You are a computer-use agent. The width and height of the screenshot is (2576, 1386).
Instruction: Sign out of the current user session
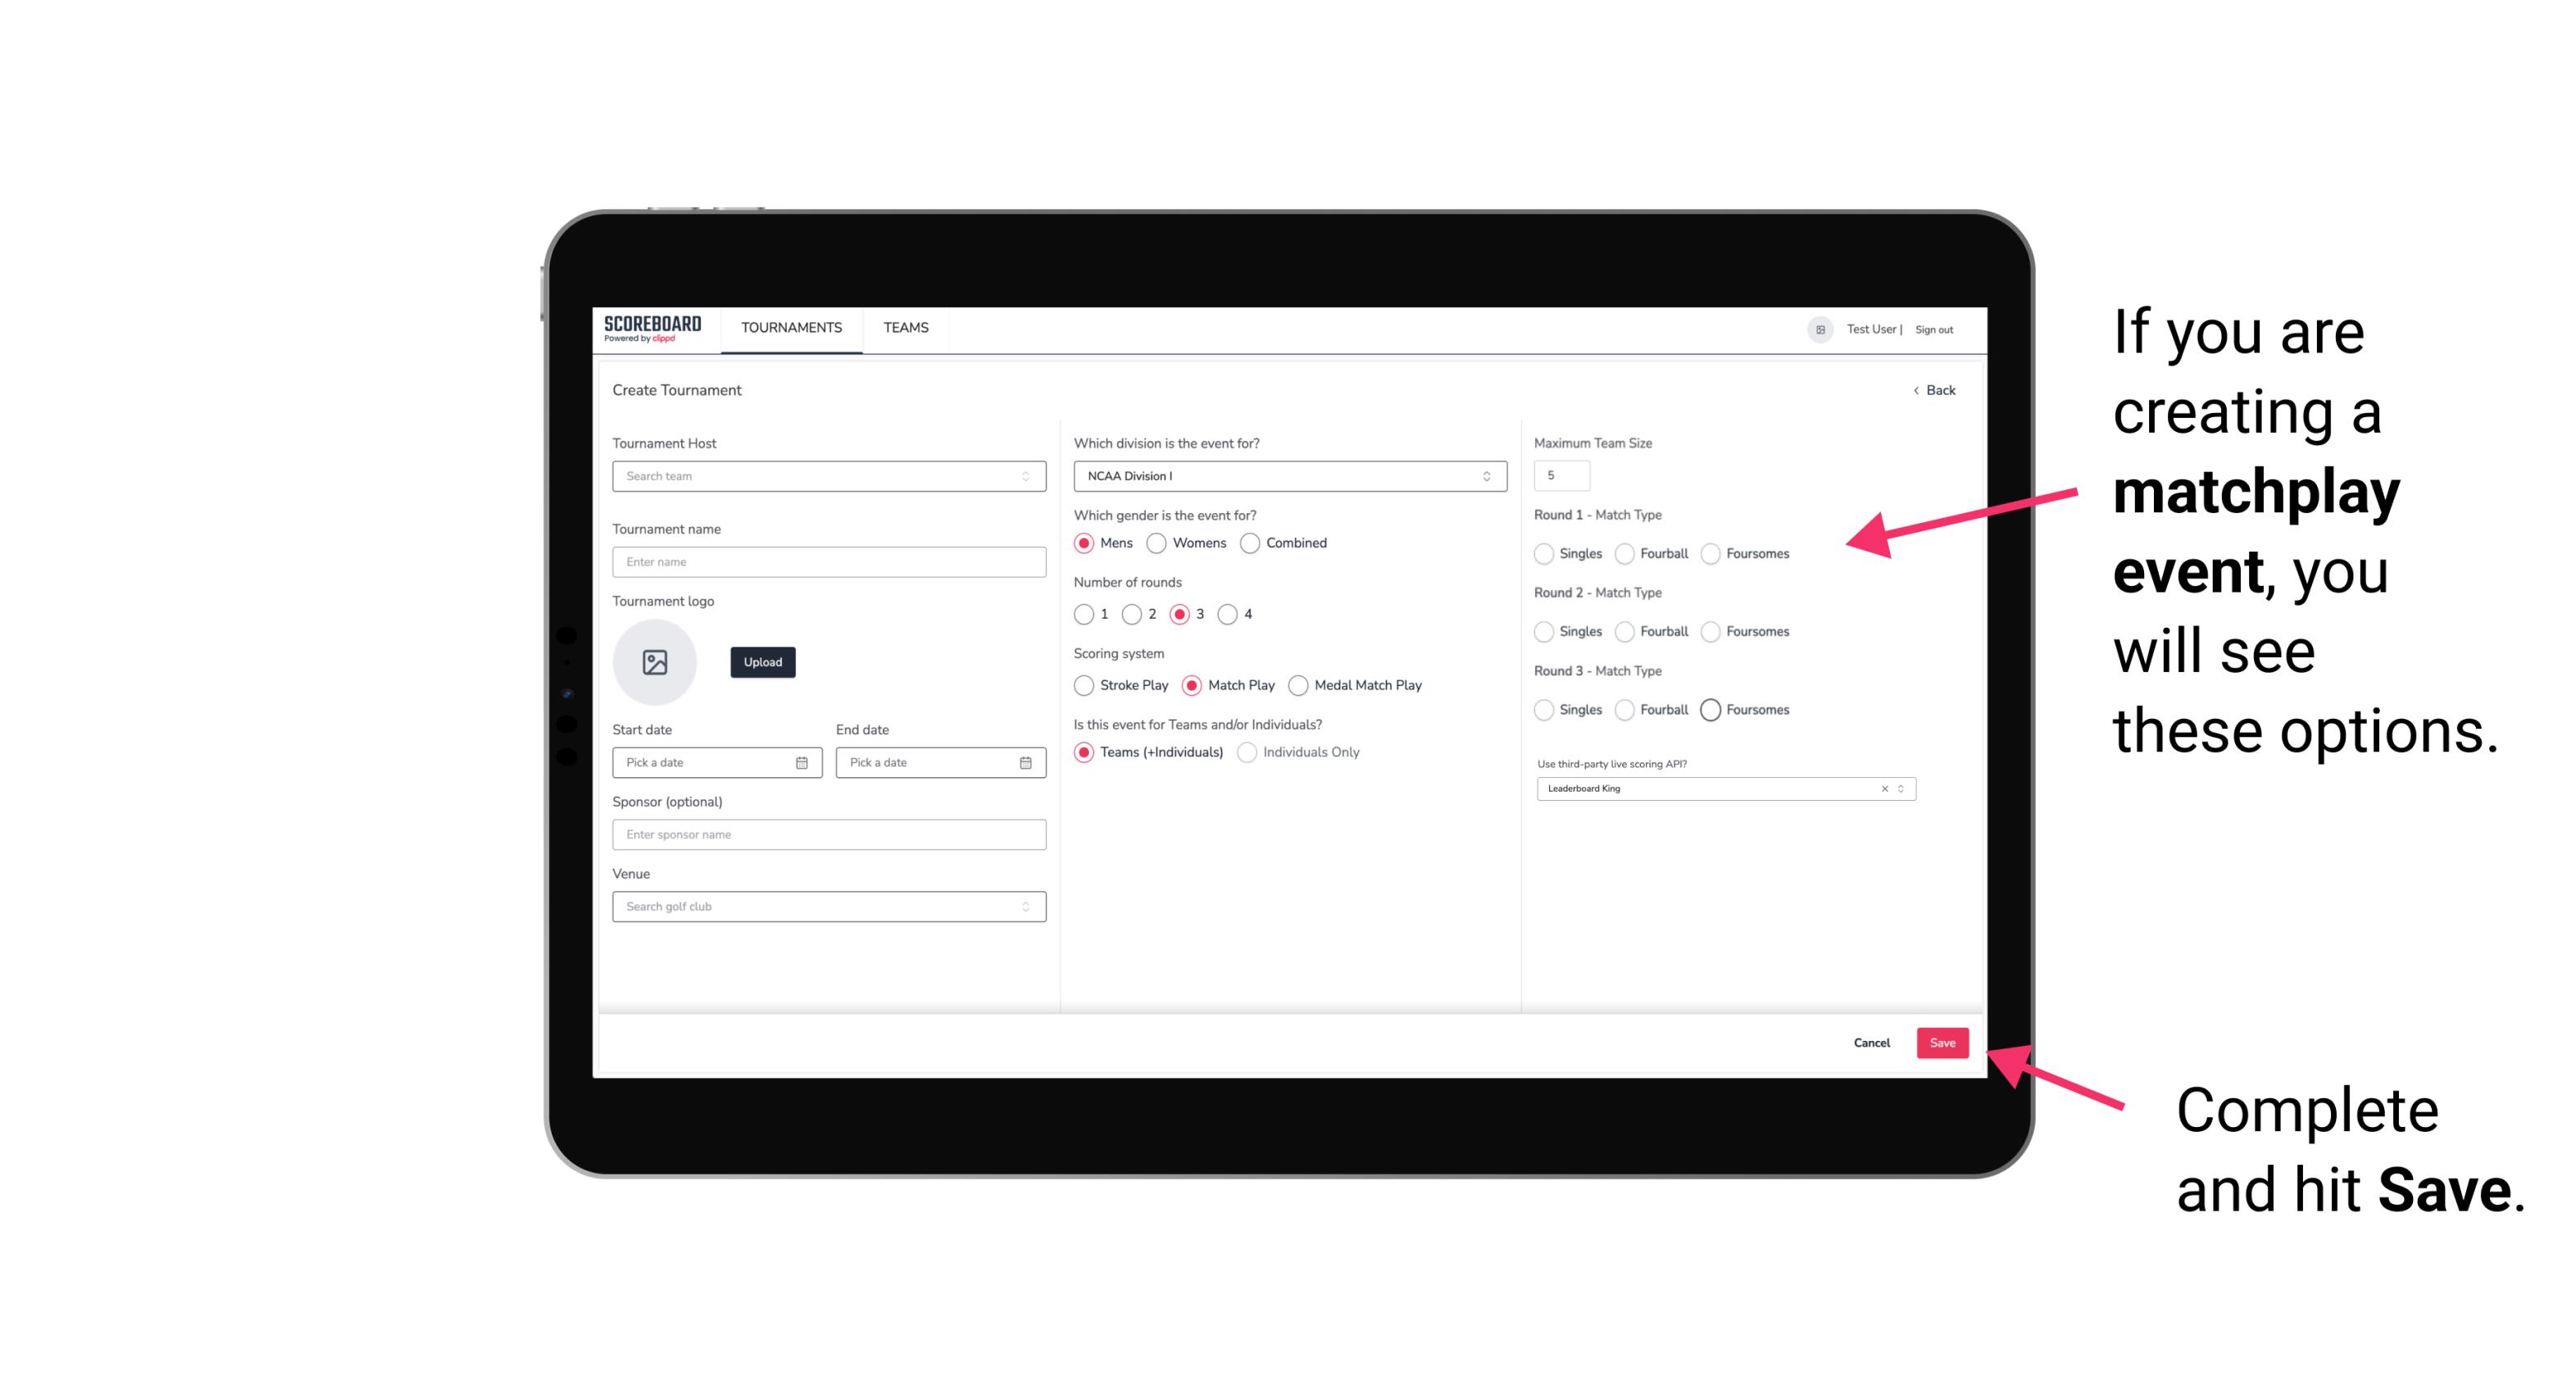pos(1931,328)
